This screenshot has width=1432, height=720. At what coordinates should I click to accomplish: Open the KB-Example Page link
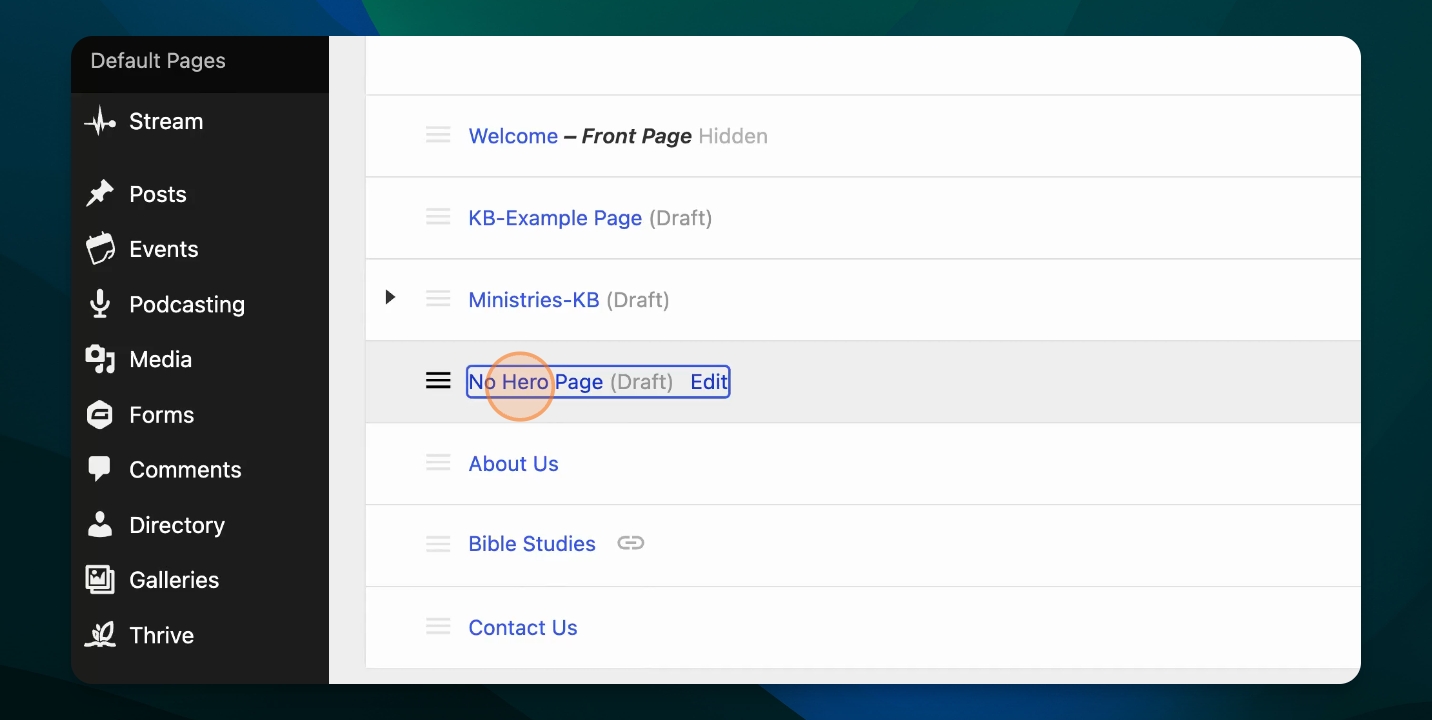(x=556, y=218)
